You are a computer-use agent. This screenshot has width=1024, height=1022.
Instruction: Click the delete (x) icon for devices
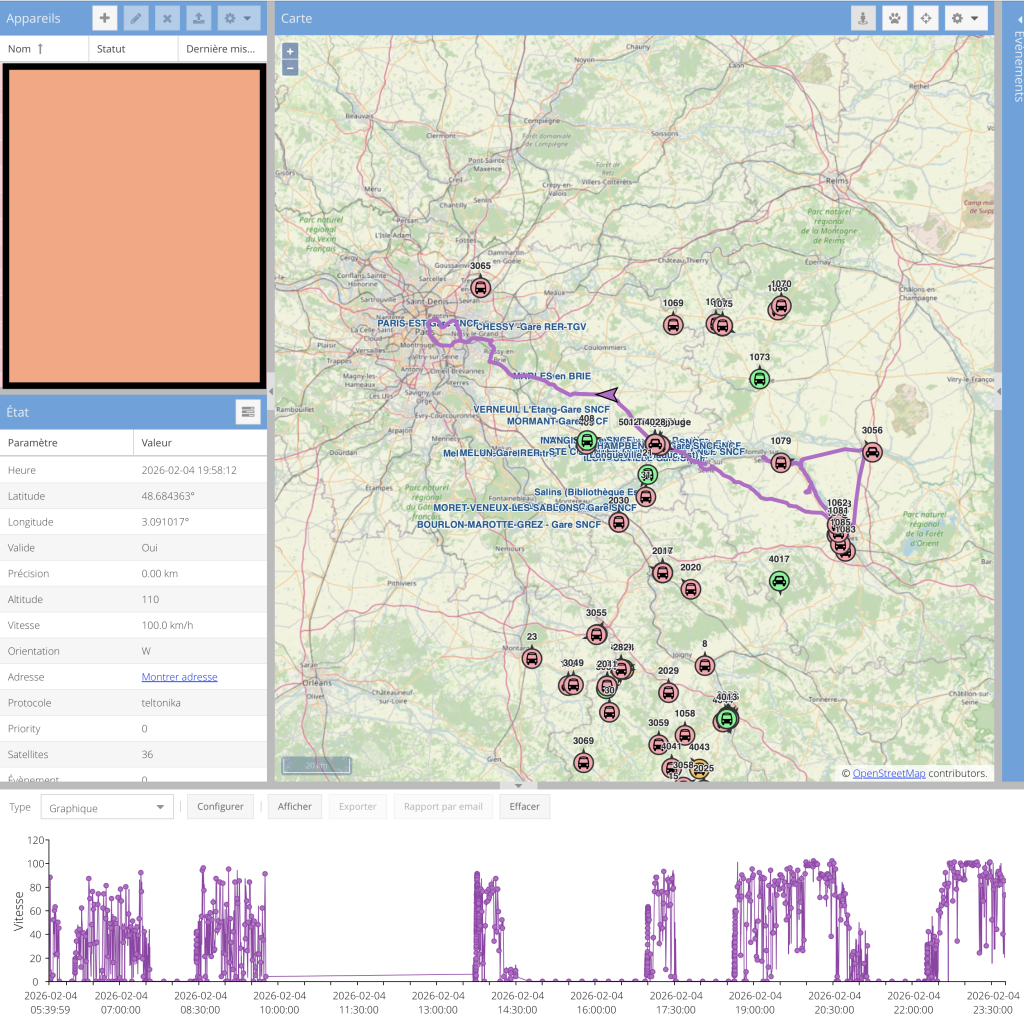point(166,17)
